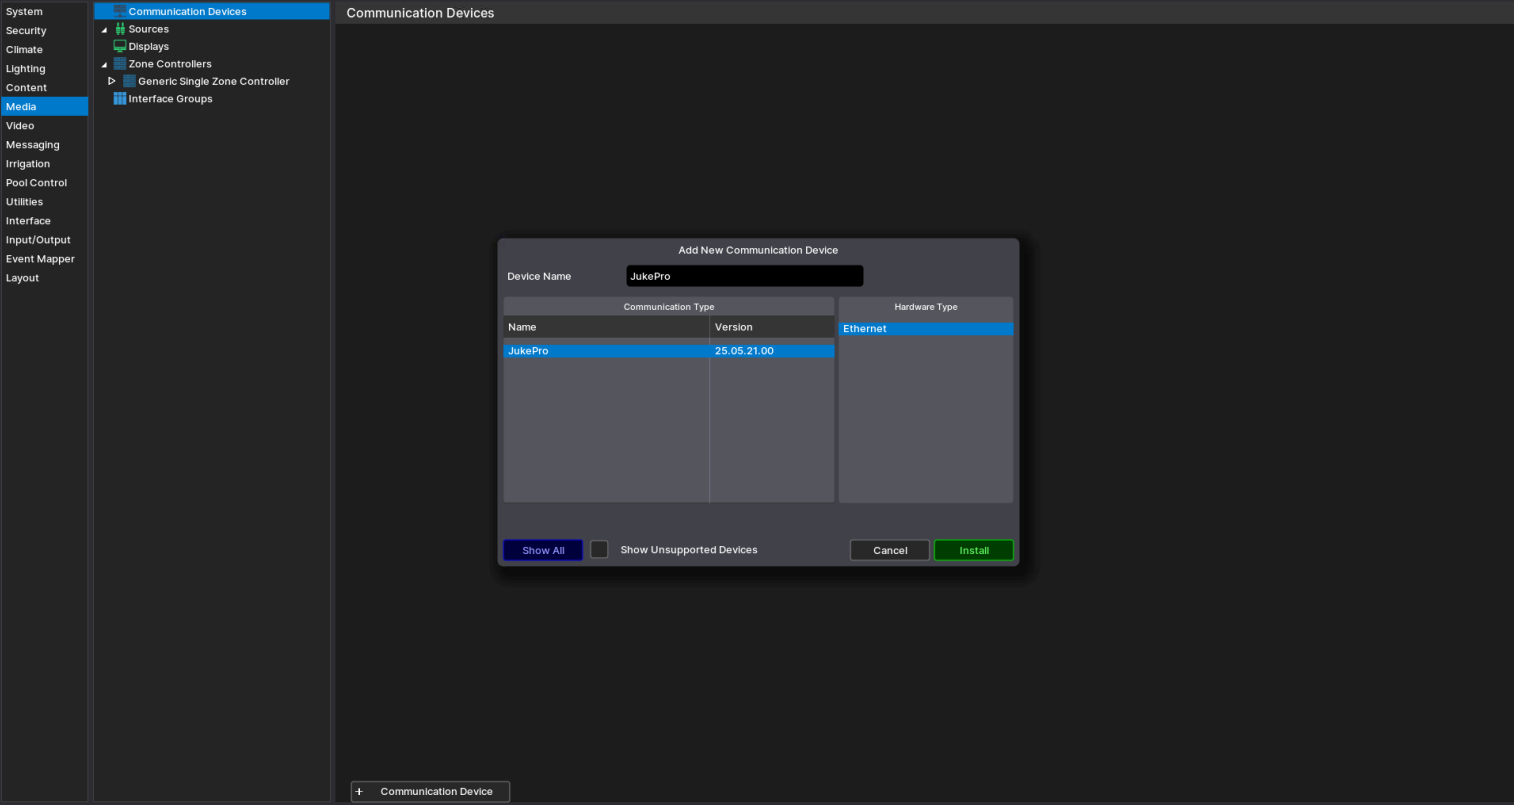Click the plus icon on the Communication Device button
The image size is (1514, 805).
coord(359,791)
